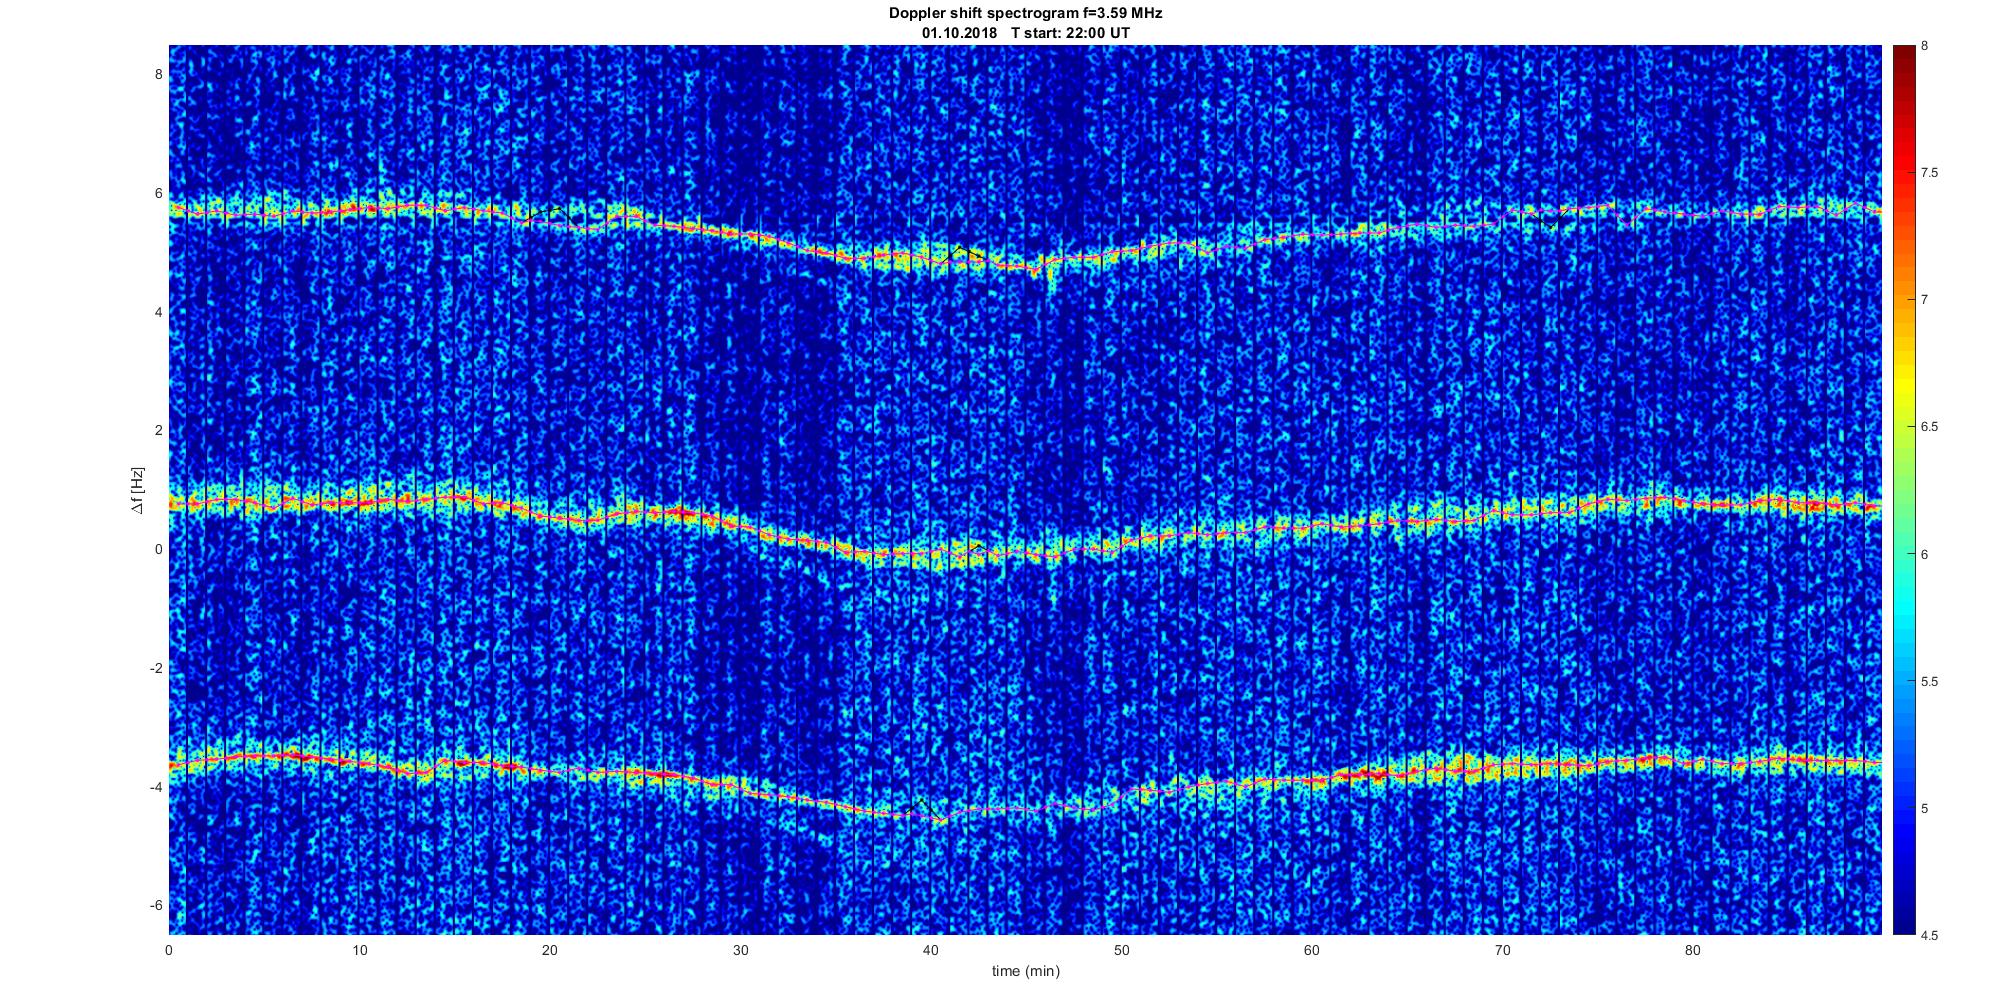Click the colorbar tick label '4.5'
This screenshot has width=2000, height=1003.
[1930, 935]
